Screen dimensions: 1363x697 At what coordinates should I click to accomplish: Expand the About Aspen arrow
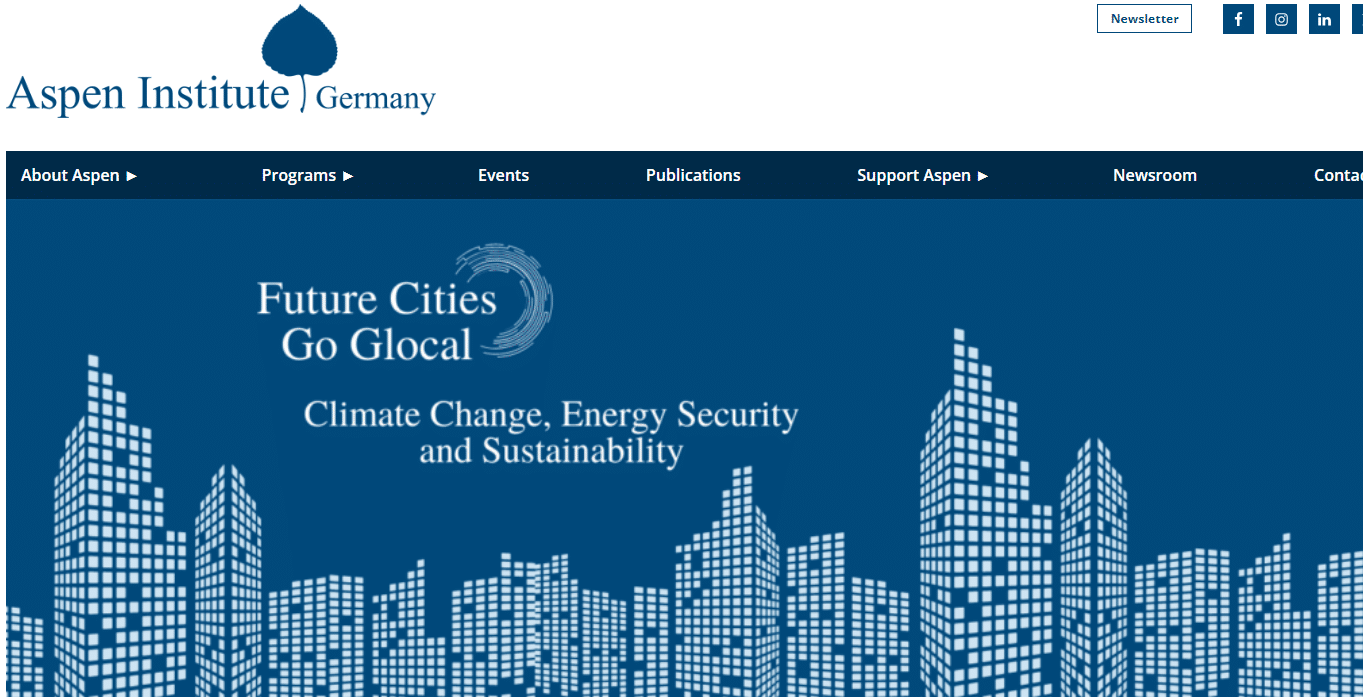click(x=132, y=176)
